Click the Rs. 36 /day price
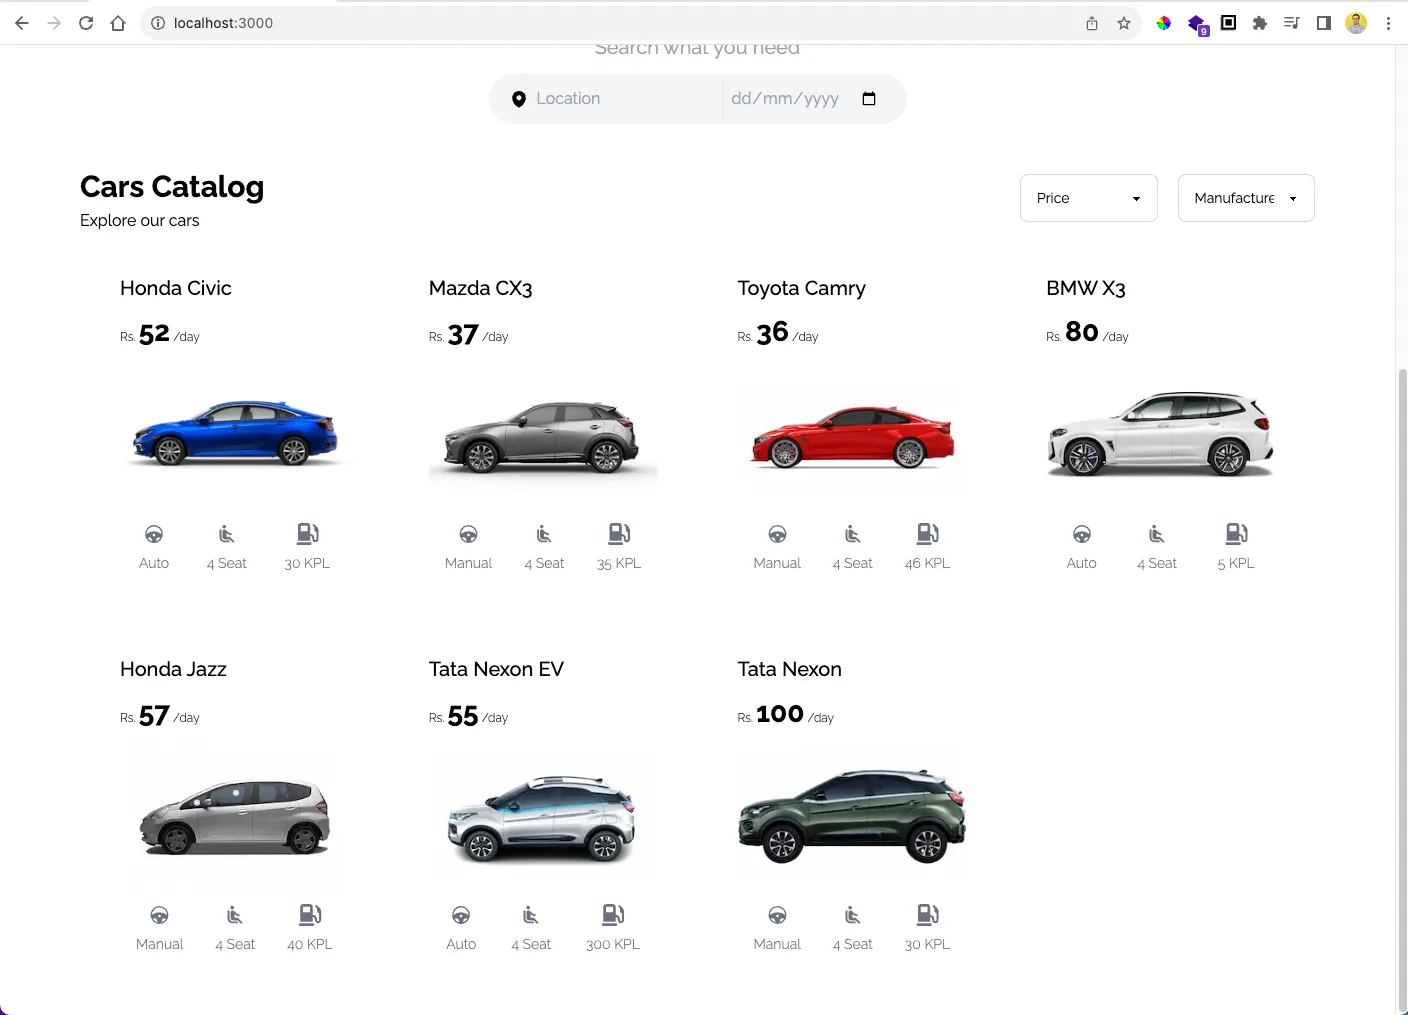Viewport: 1408px width, 1015px height. (778, 334)
